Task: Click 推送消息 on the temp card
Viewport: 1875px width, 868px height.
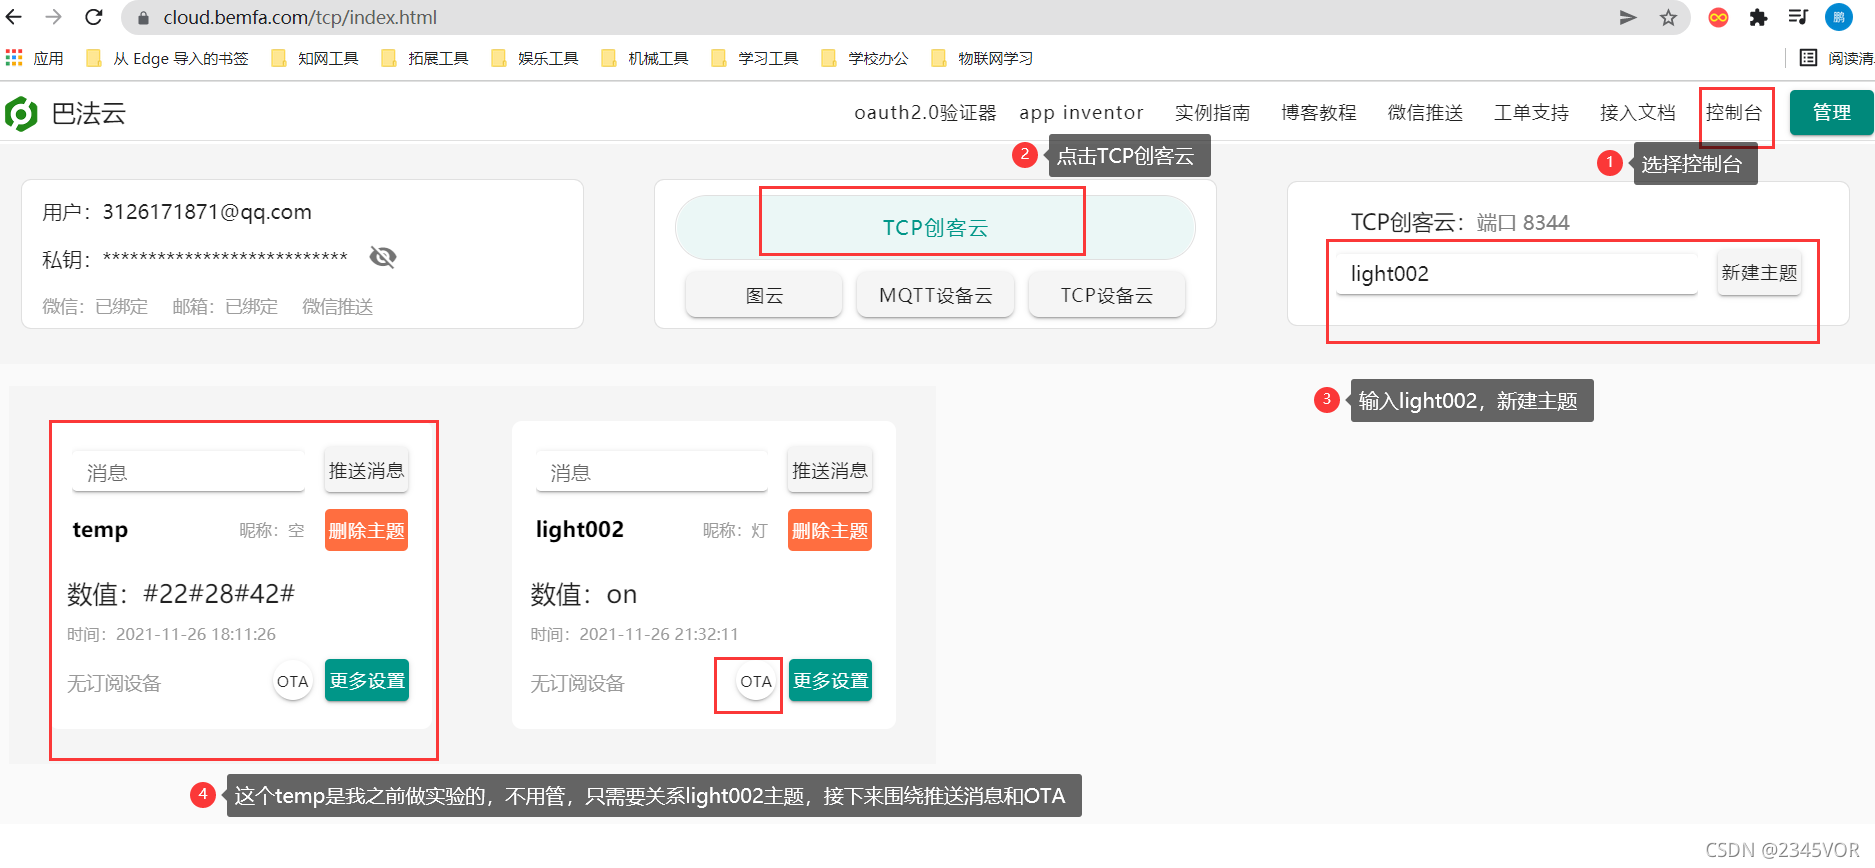Action: click(366, 470)
